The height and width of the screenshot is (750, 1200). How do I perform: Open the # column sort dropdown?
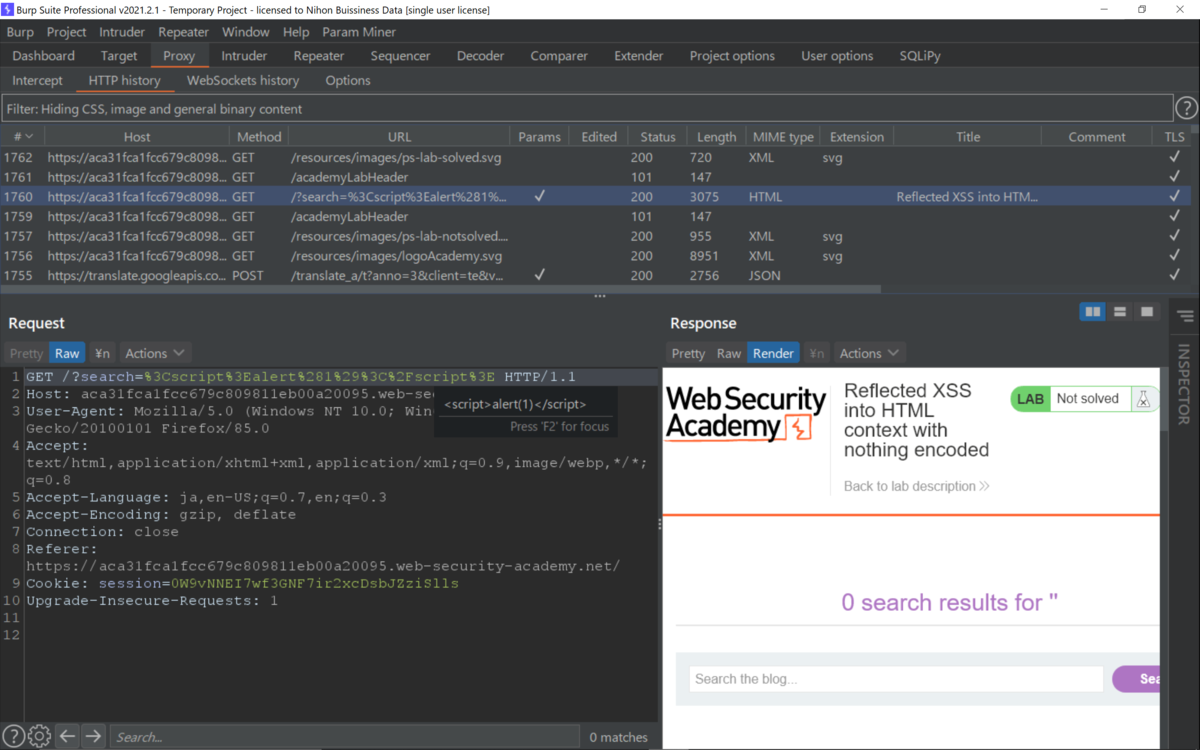tap(22, 135)
